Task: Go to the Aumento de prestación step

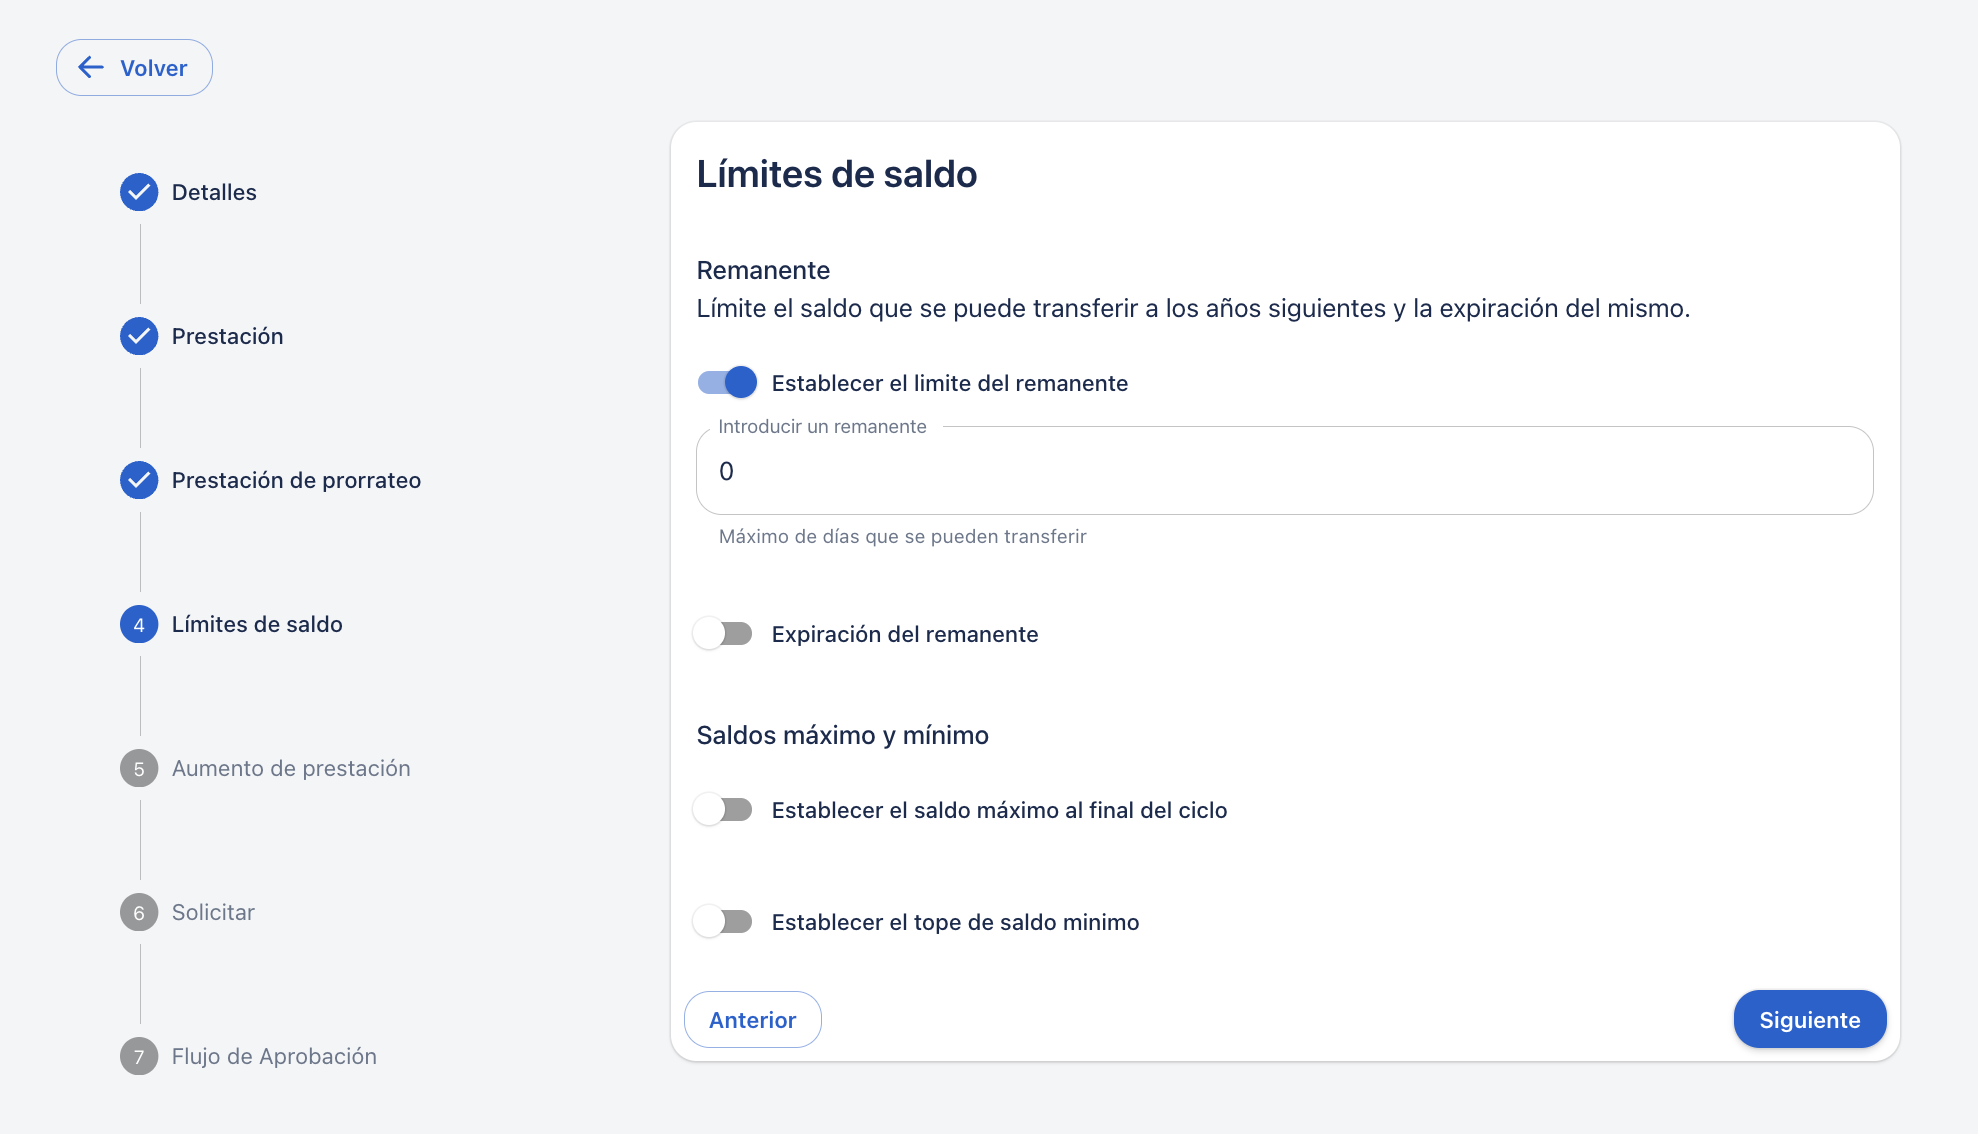Action: (291, 768)
